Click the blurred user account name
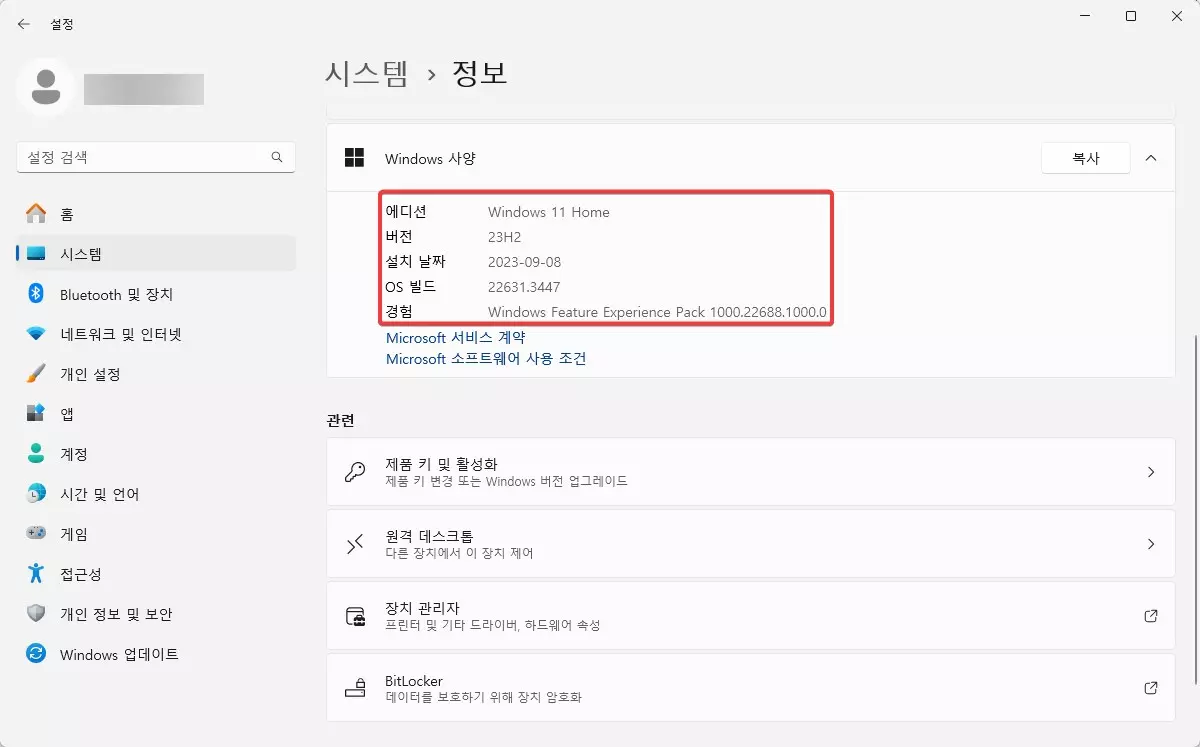The image size is (1200, 747). pyautogui.click(x=144, y=89)
